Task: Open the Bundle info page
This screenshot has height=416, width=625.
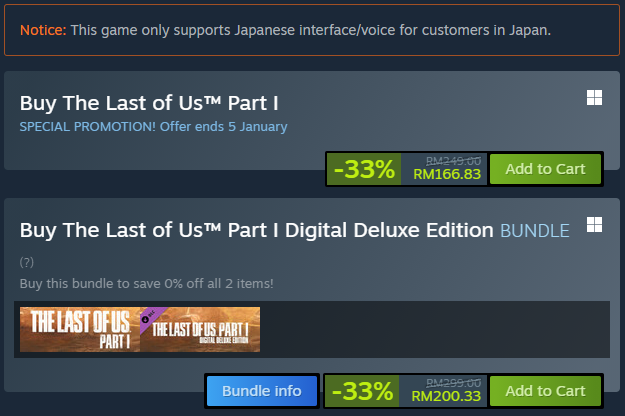Action: (x=262, y=390)
